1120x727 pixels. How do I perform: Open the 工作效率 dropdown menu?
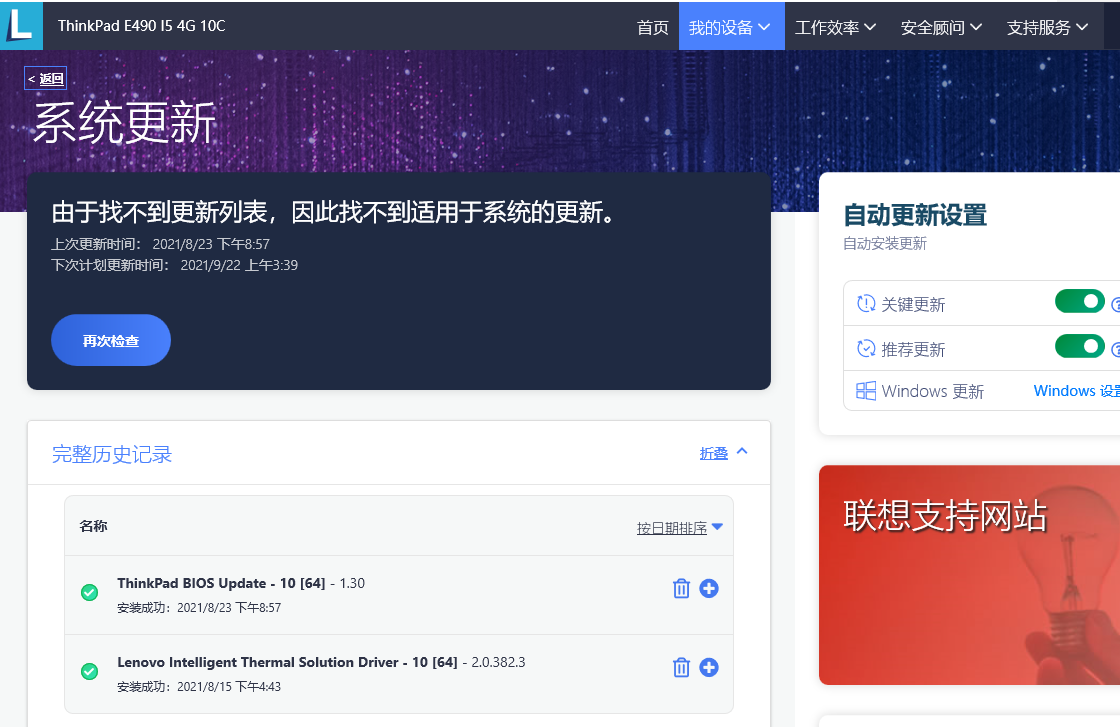coord(836,27)
